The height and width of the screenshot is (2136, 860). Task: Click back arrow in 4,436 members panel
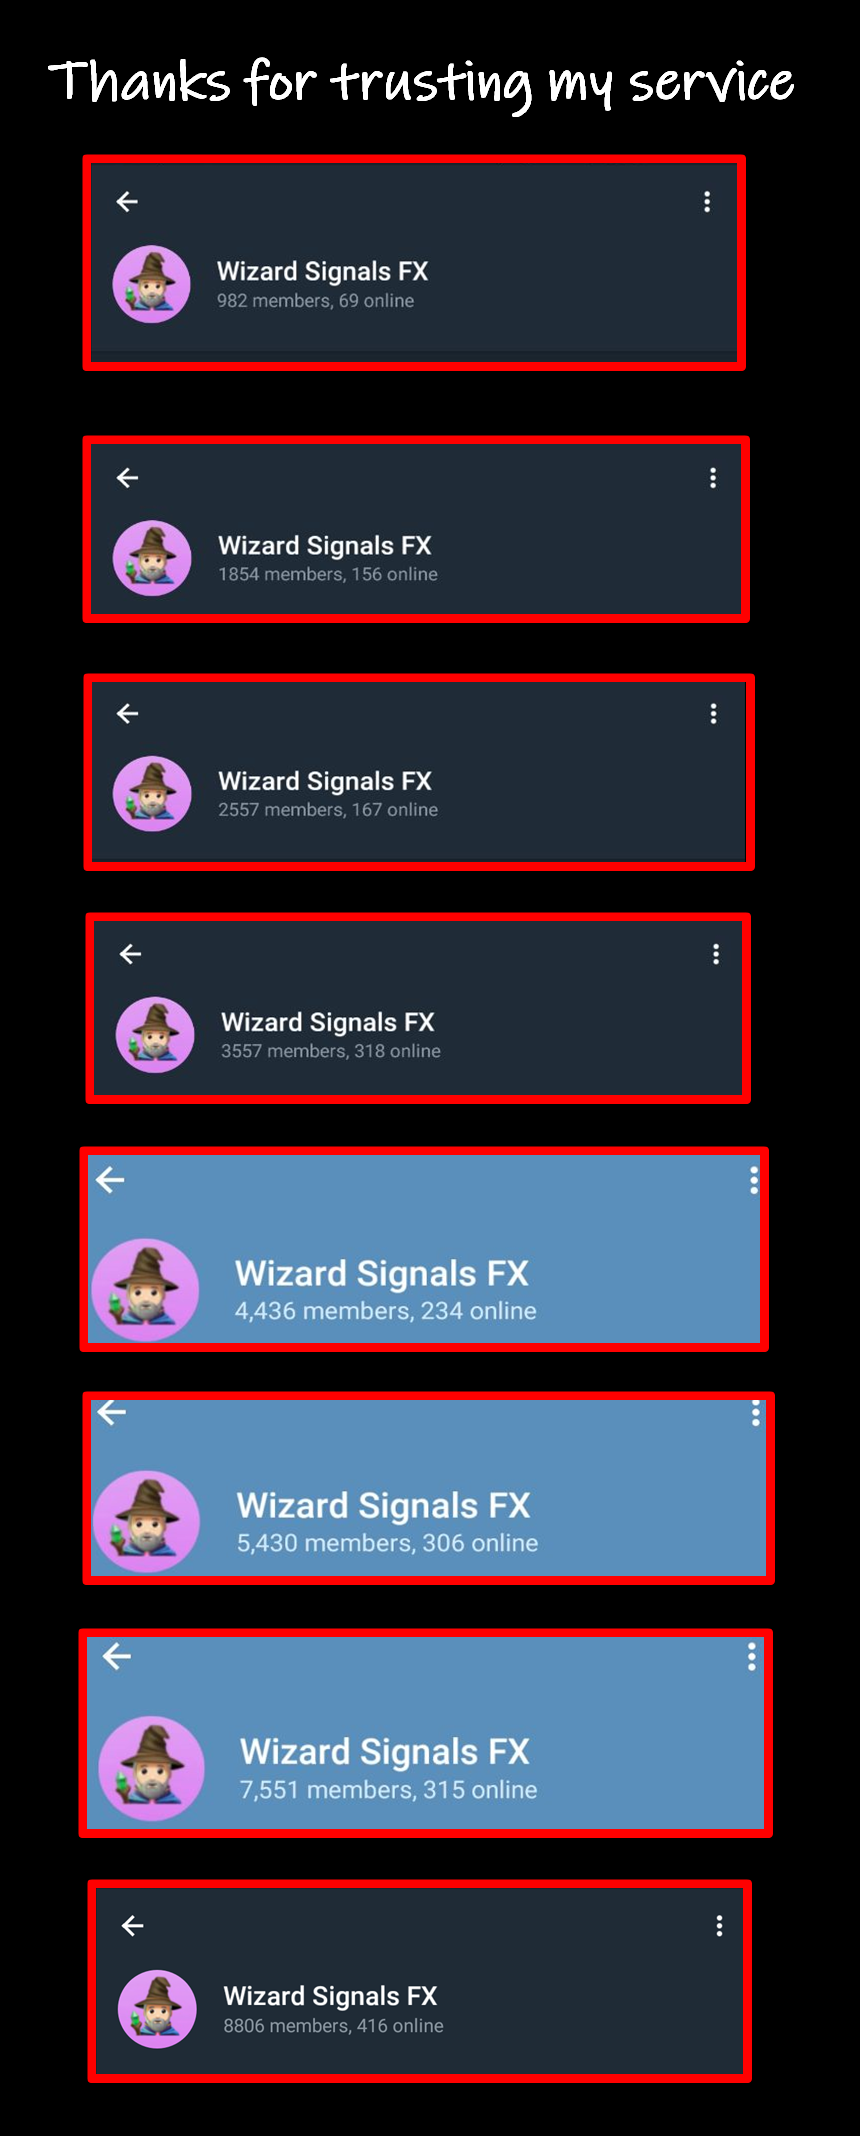tap(110, 1180)
